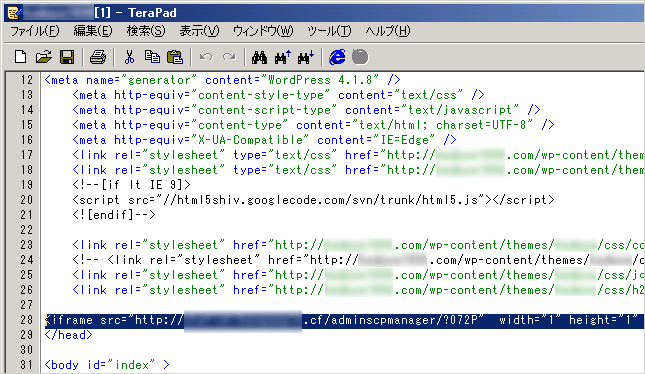Open the 編集(E) menu
The width and height of the screenshot is (645, 374).
coord(93,31)
